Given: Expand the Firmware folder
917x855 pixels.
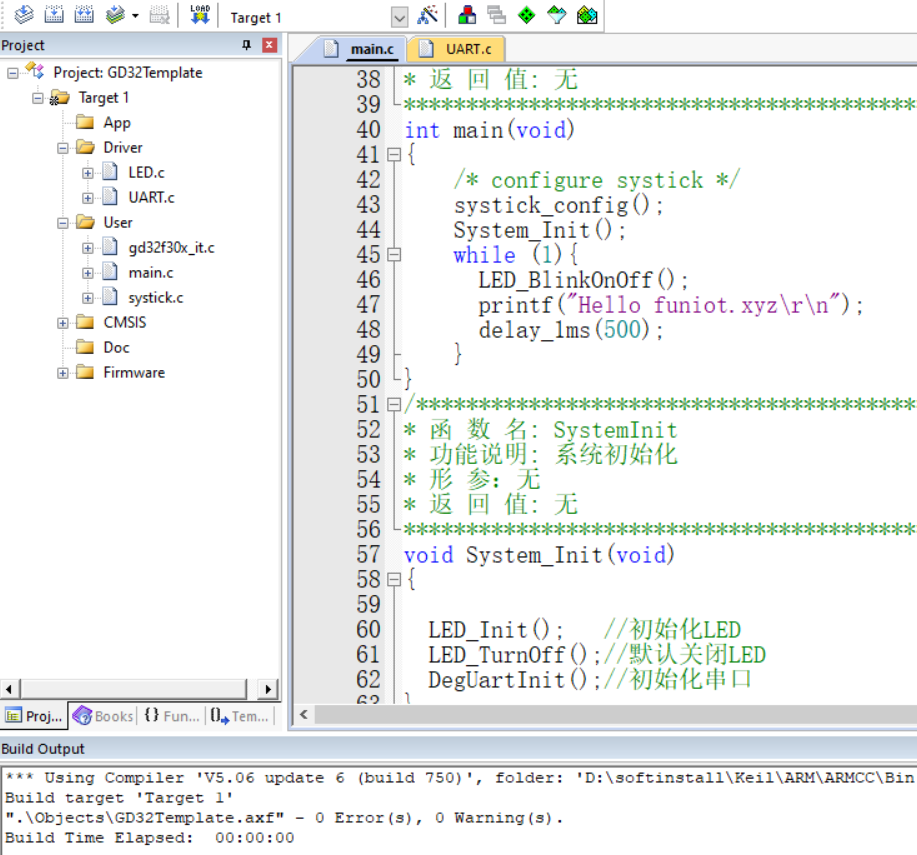Looking at the screenshot, I should click(63, 373).
